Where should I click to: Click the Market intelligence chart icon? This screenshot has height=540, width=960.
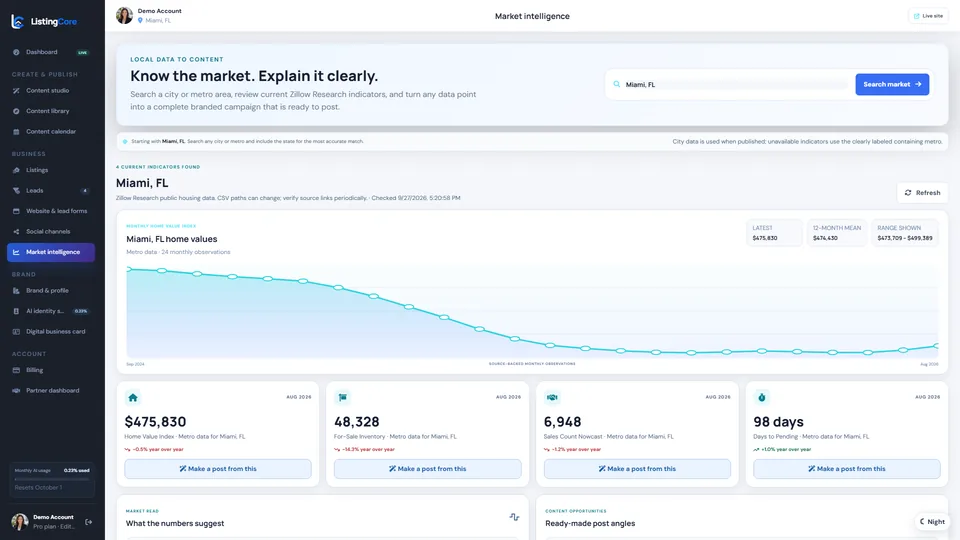point(16,252)
